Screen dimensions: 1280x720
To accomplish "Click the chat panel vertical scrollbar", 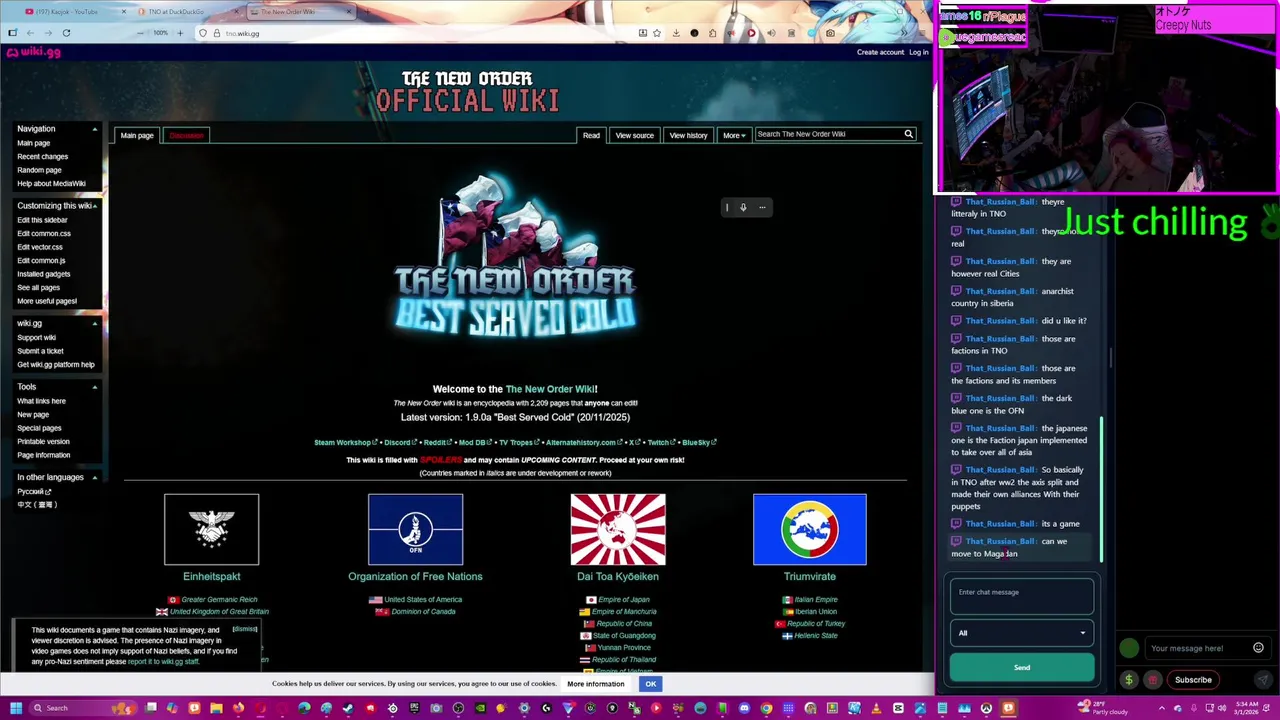I will (x=1102, y=490).
